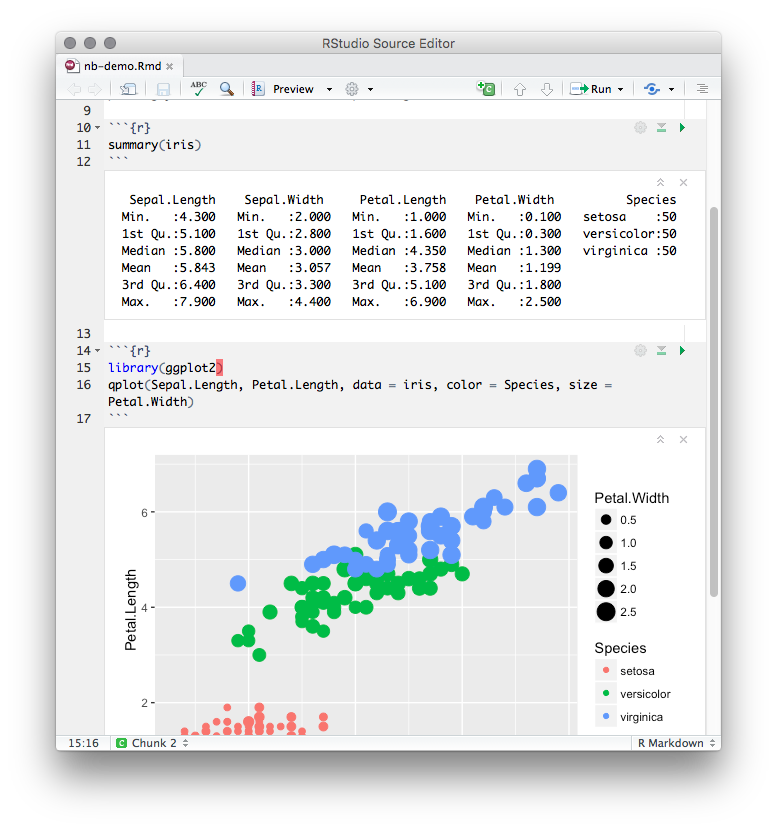The image size is (777, 831).
Task: Click the 15:16 cursor position indicator
Action: pyautogui.click(x=83, y=743)
